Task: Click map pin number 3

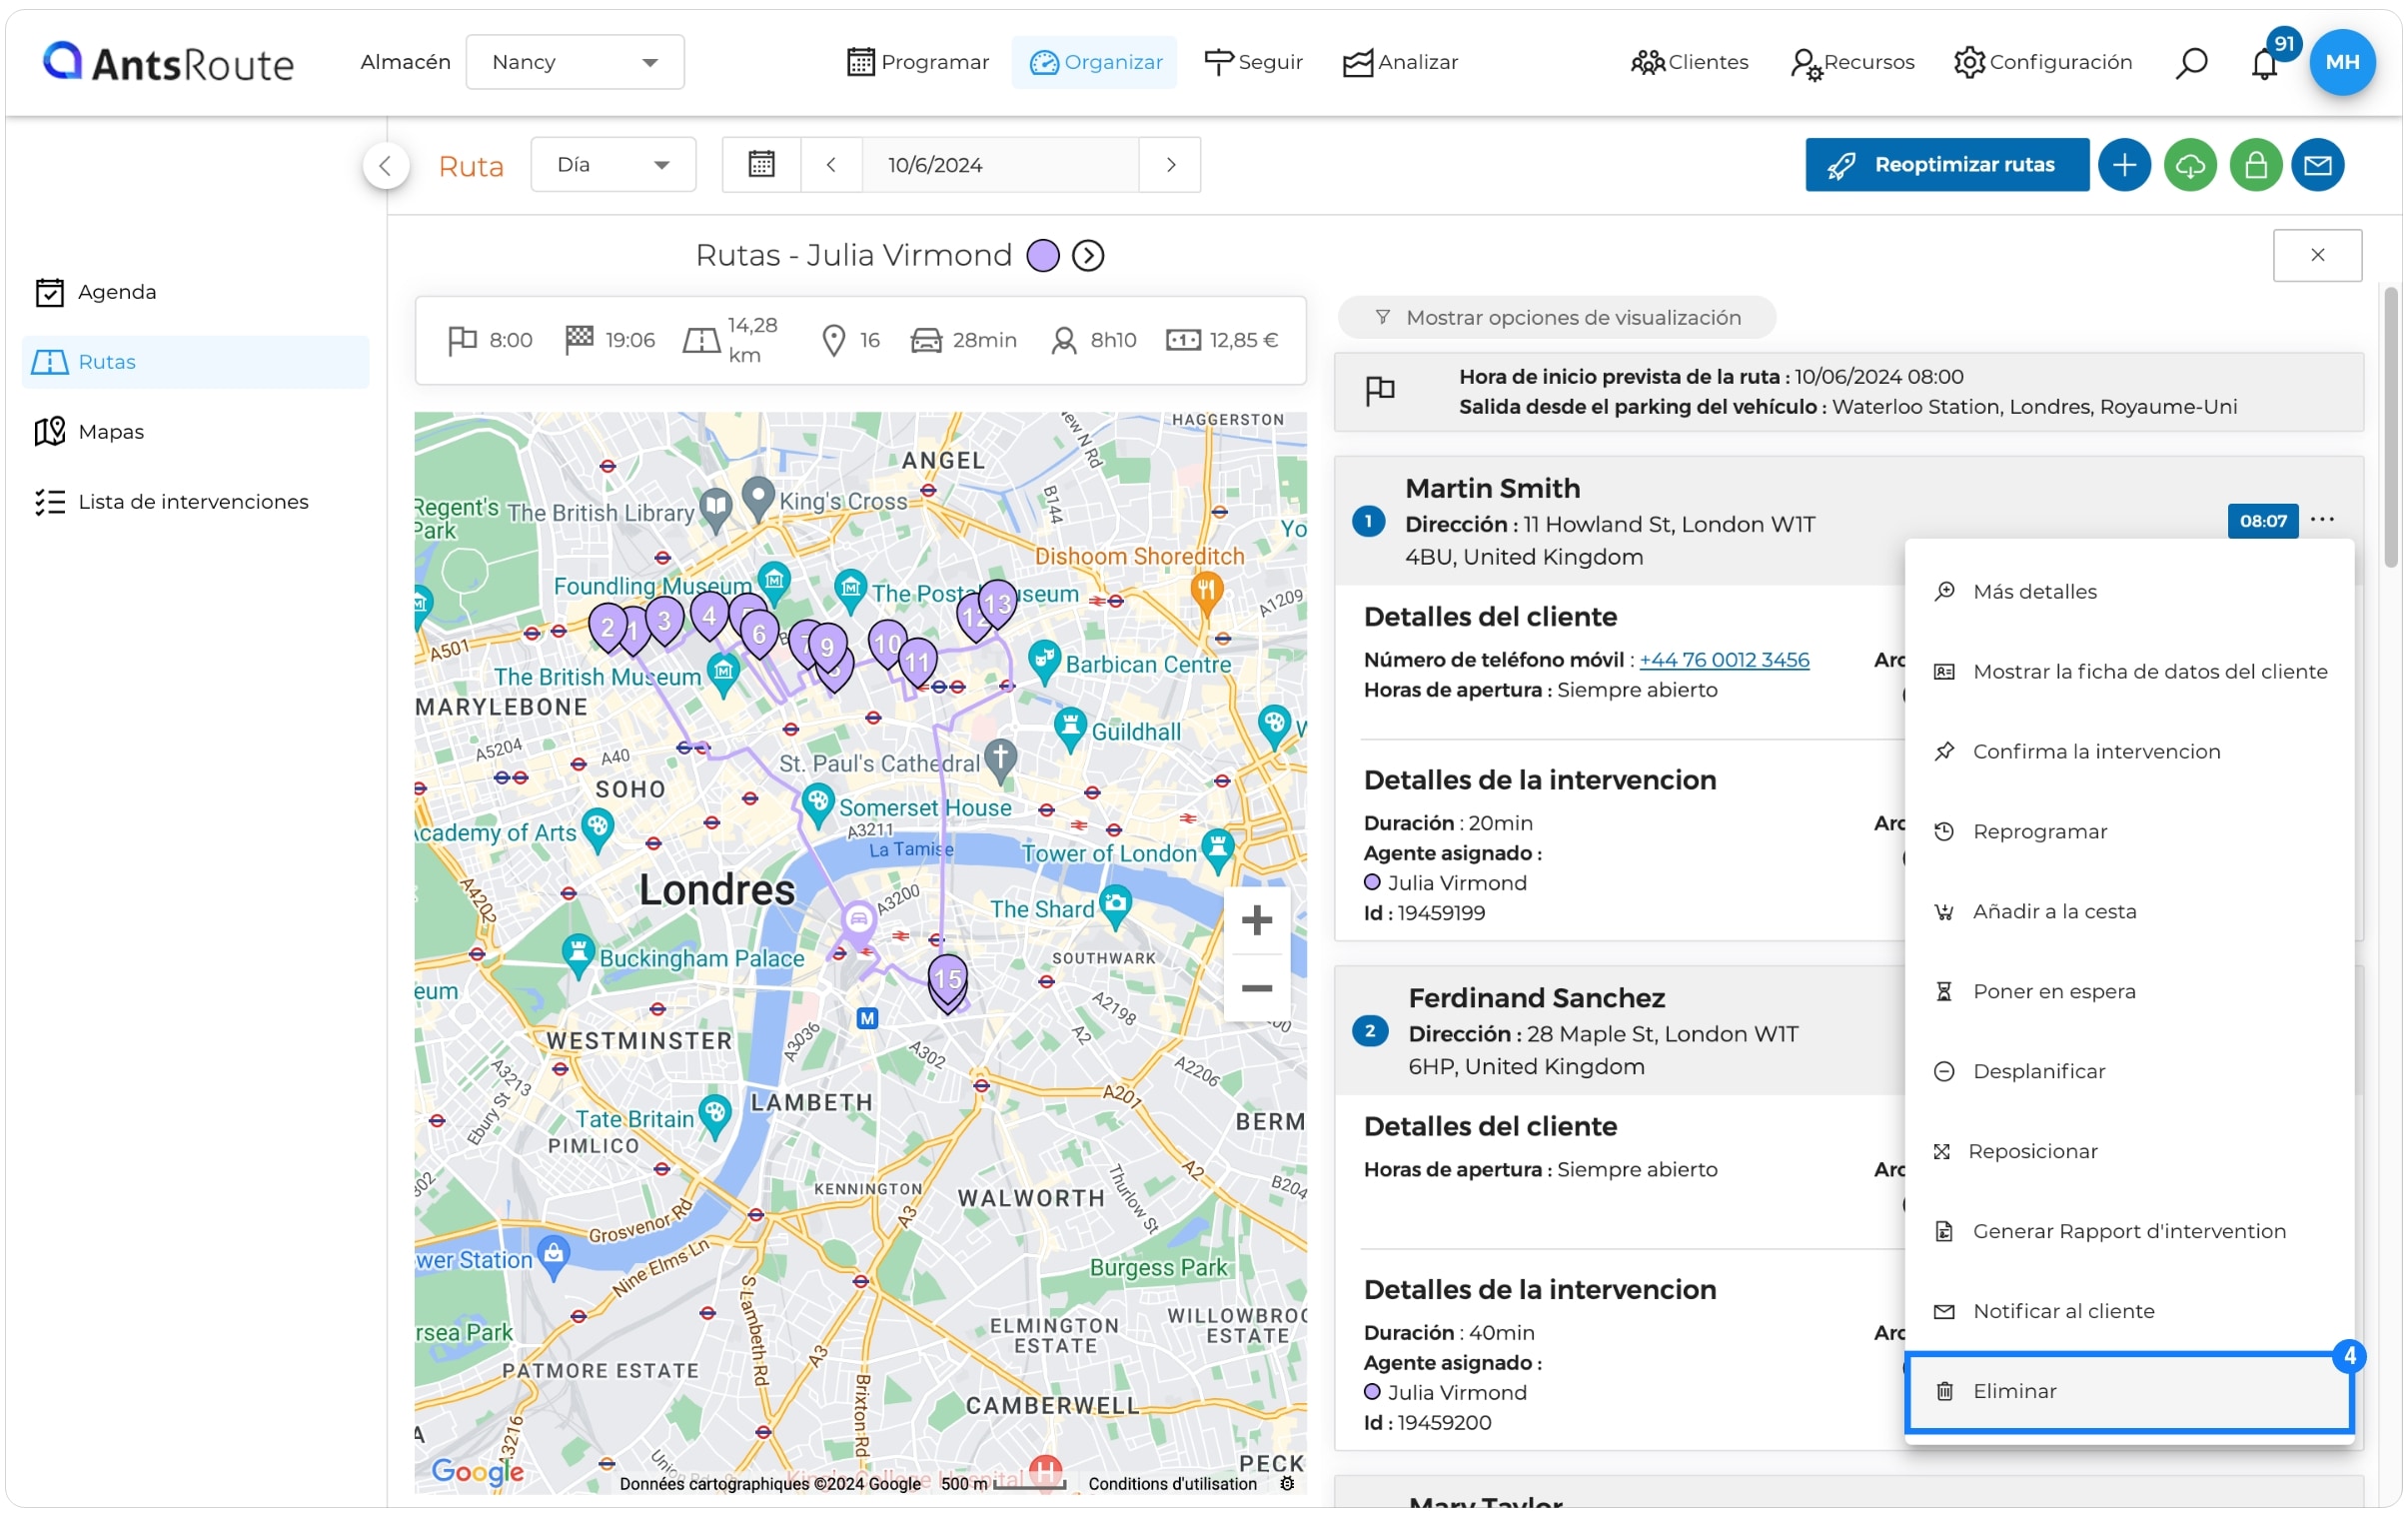Action: click(x=664, y=622)
